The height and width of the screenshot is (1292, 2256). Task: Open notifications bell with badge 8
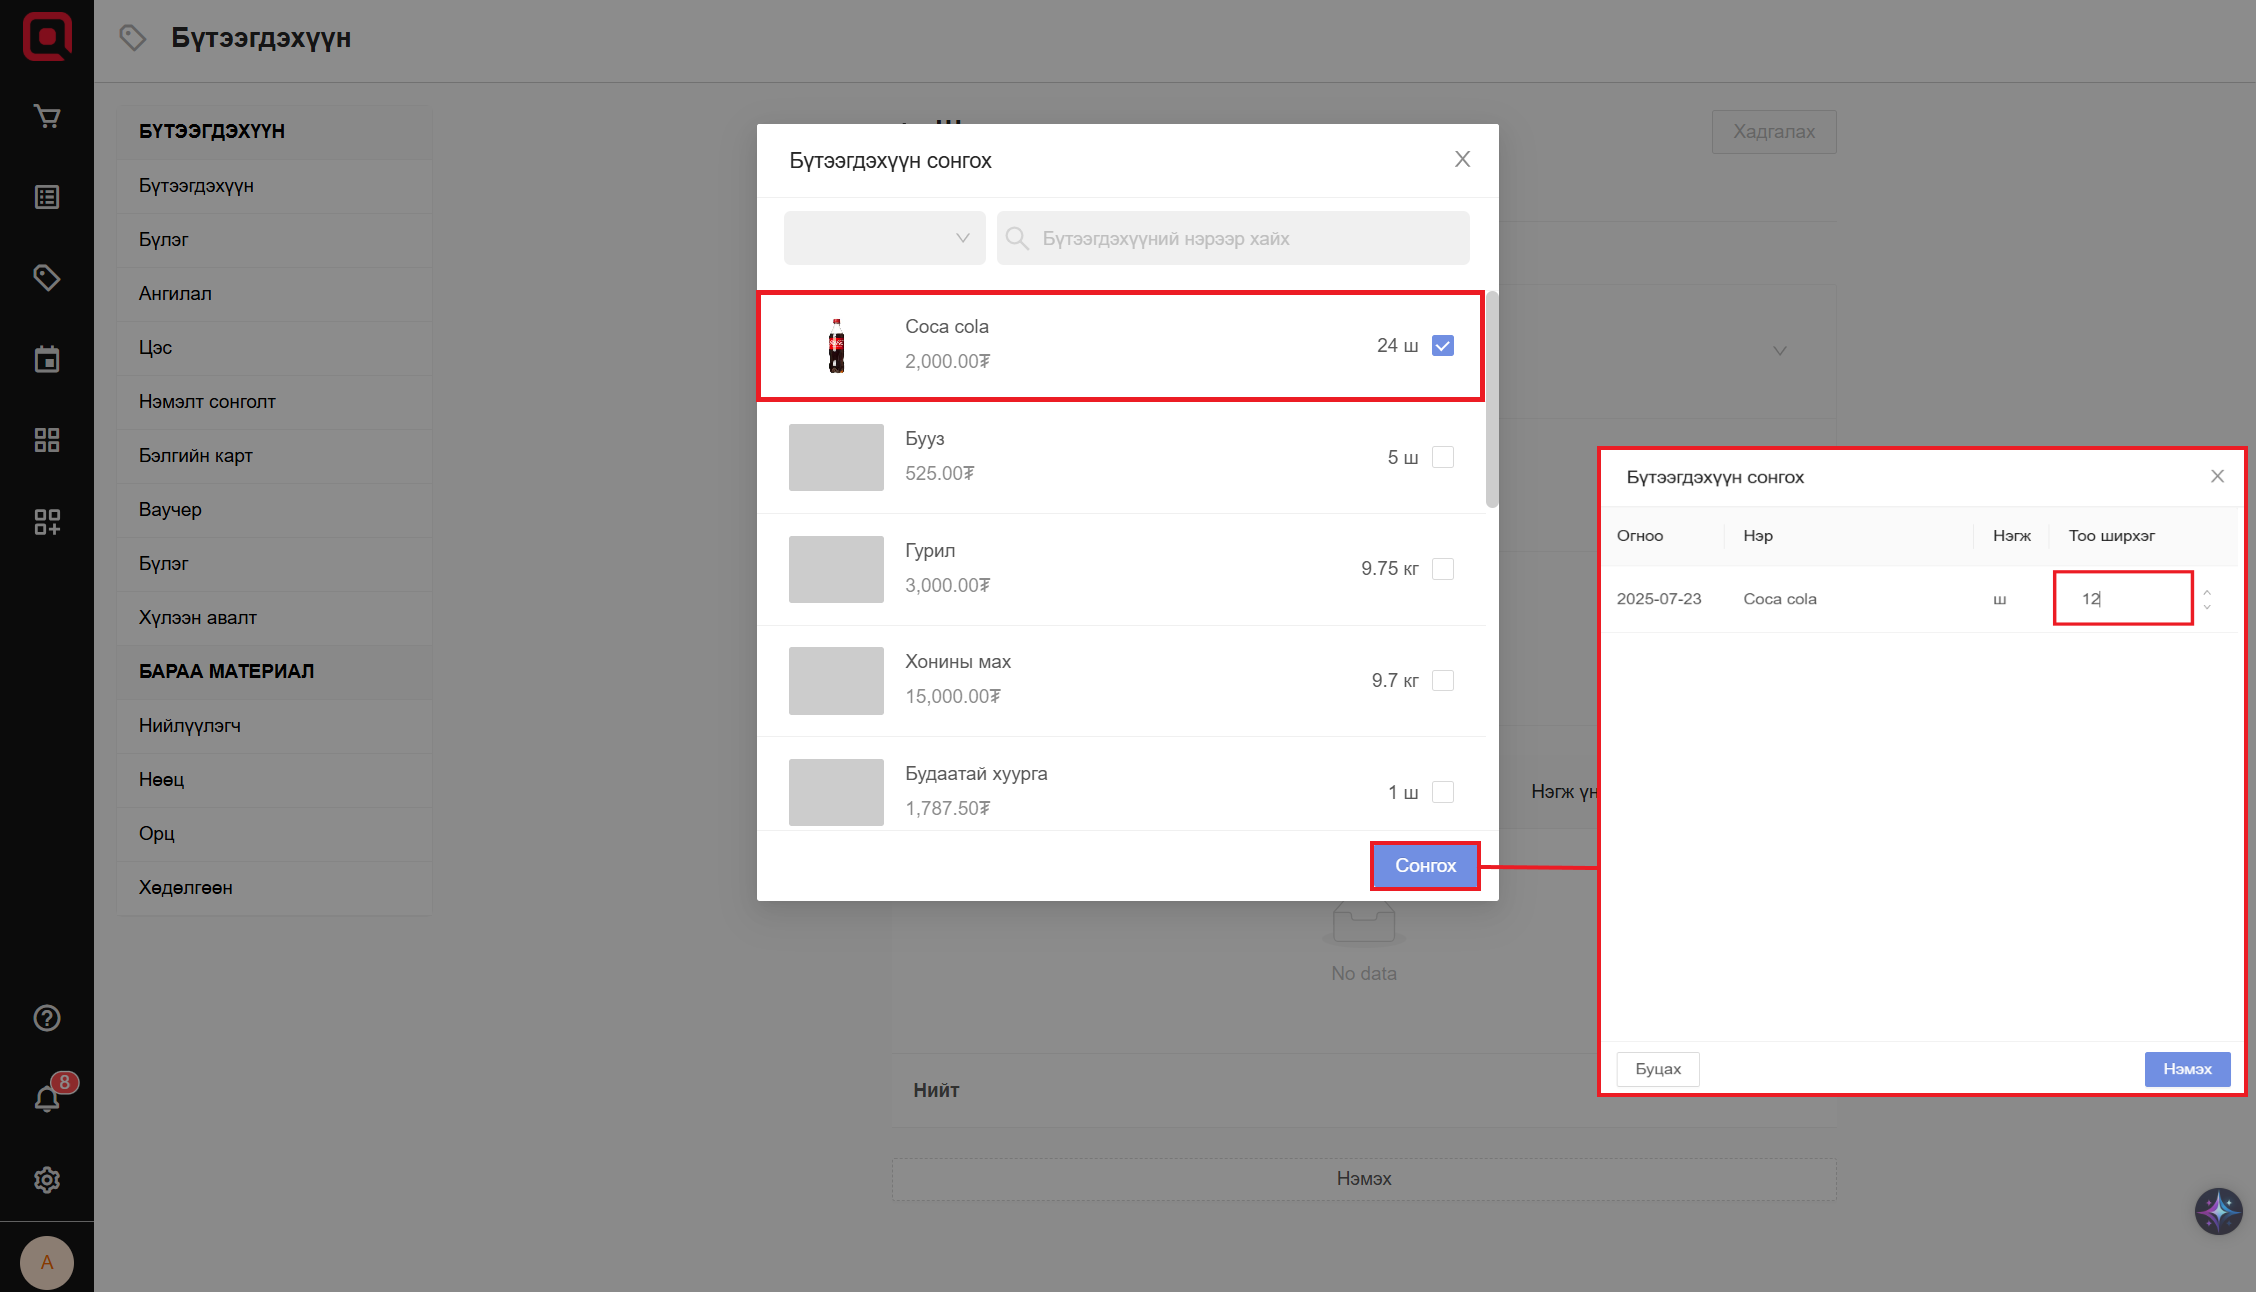(x=47, y=1099)
